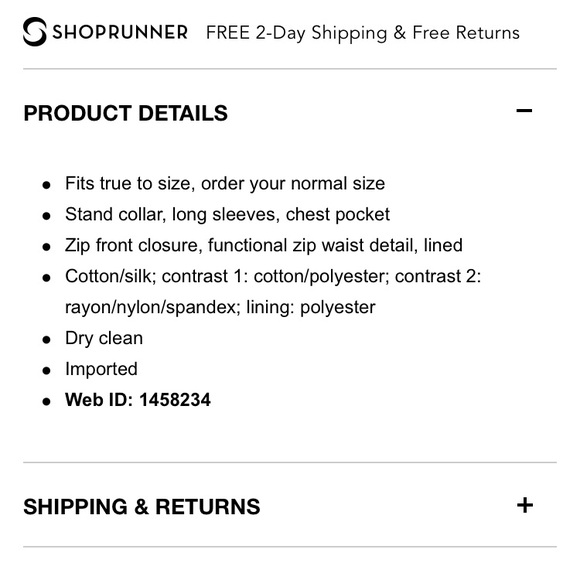
Task: Expand Shipping & Returns with the plus icon
Action: [525, 505]
